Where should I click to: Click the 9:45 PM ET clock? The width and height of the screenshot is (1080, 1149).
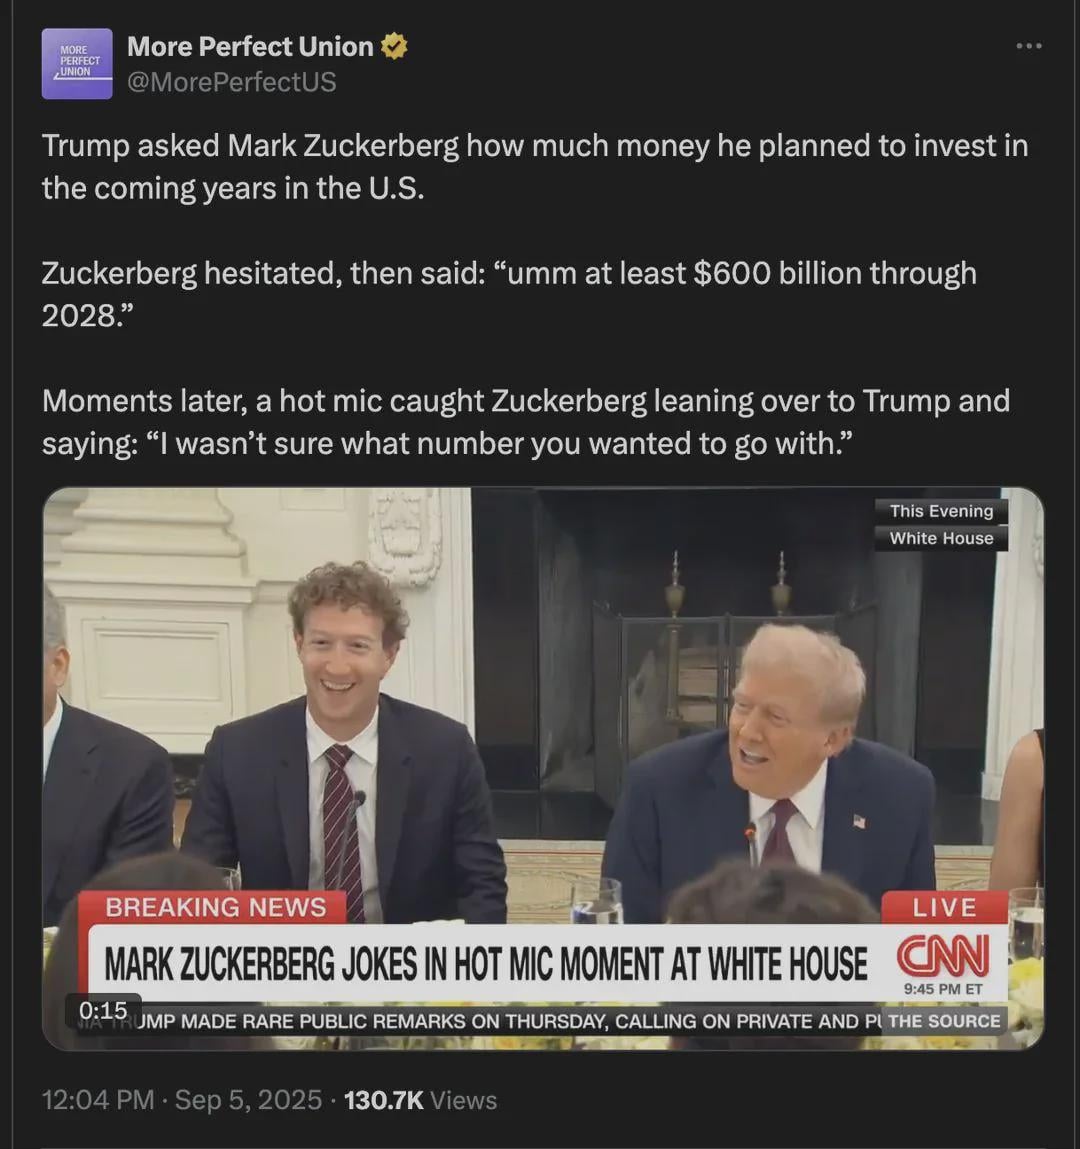pyautogui.click(x=943, y=989)
